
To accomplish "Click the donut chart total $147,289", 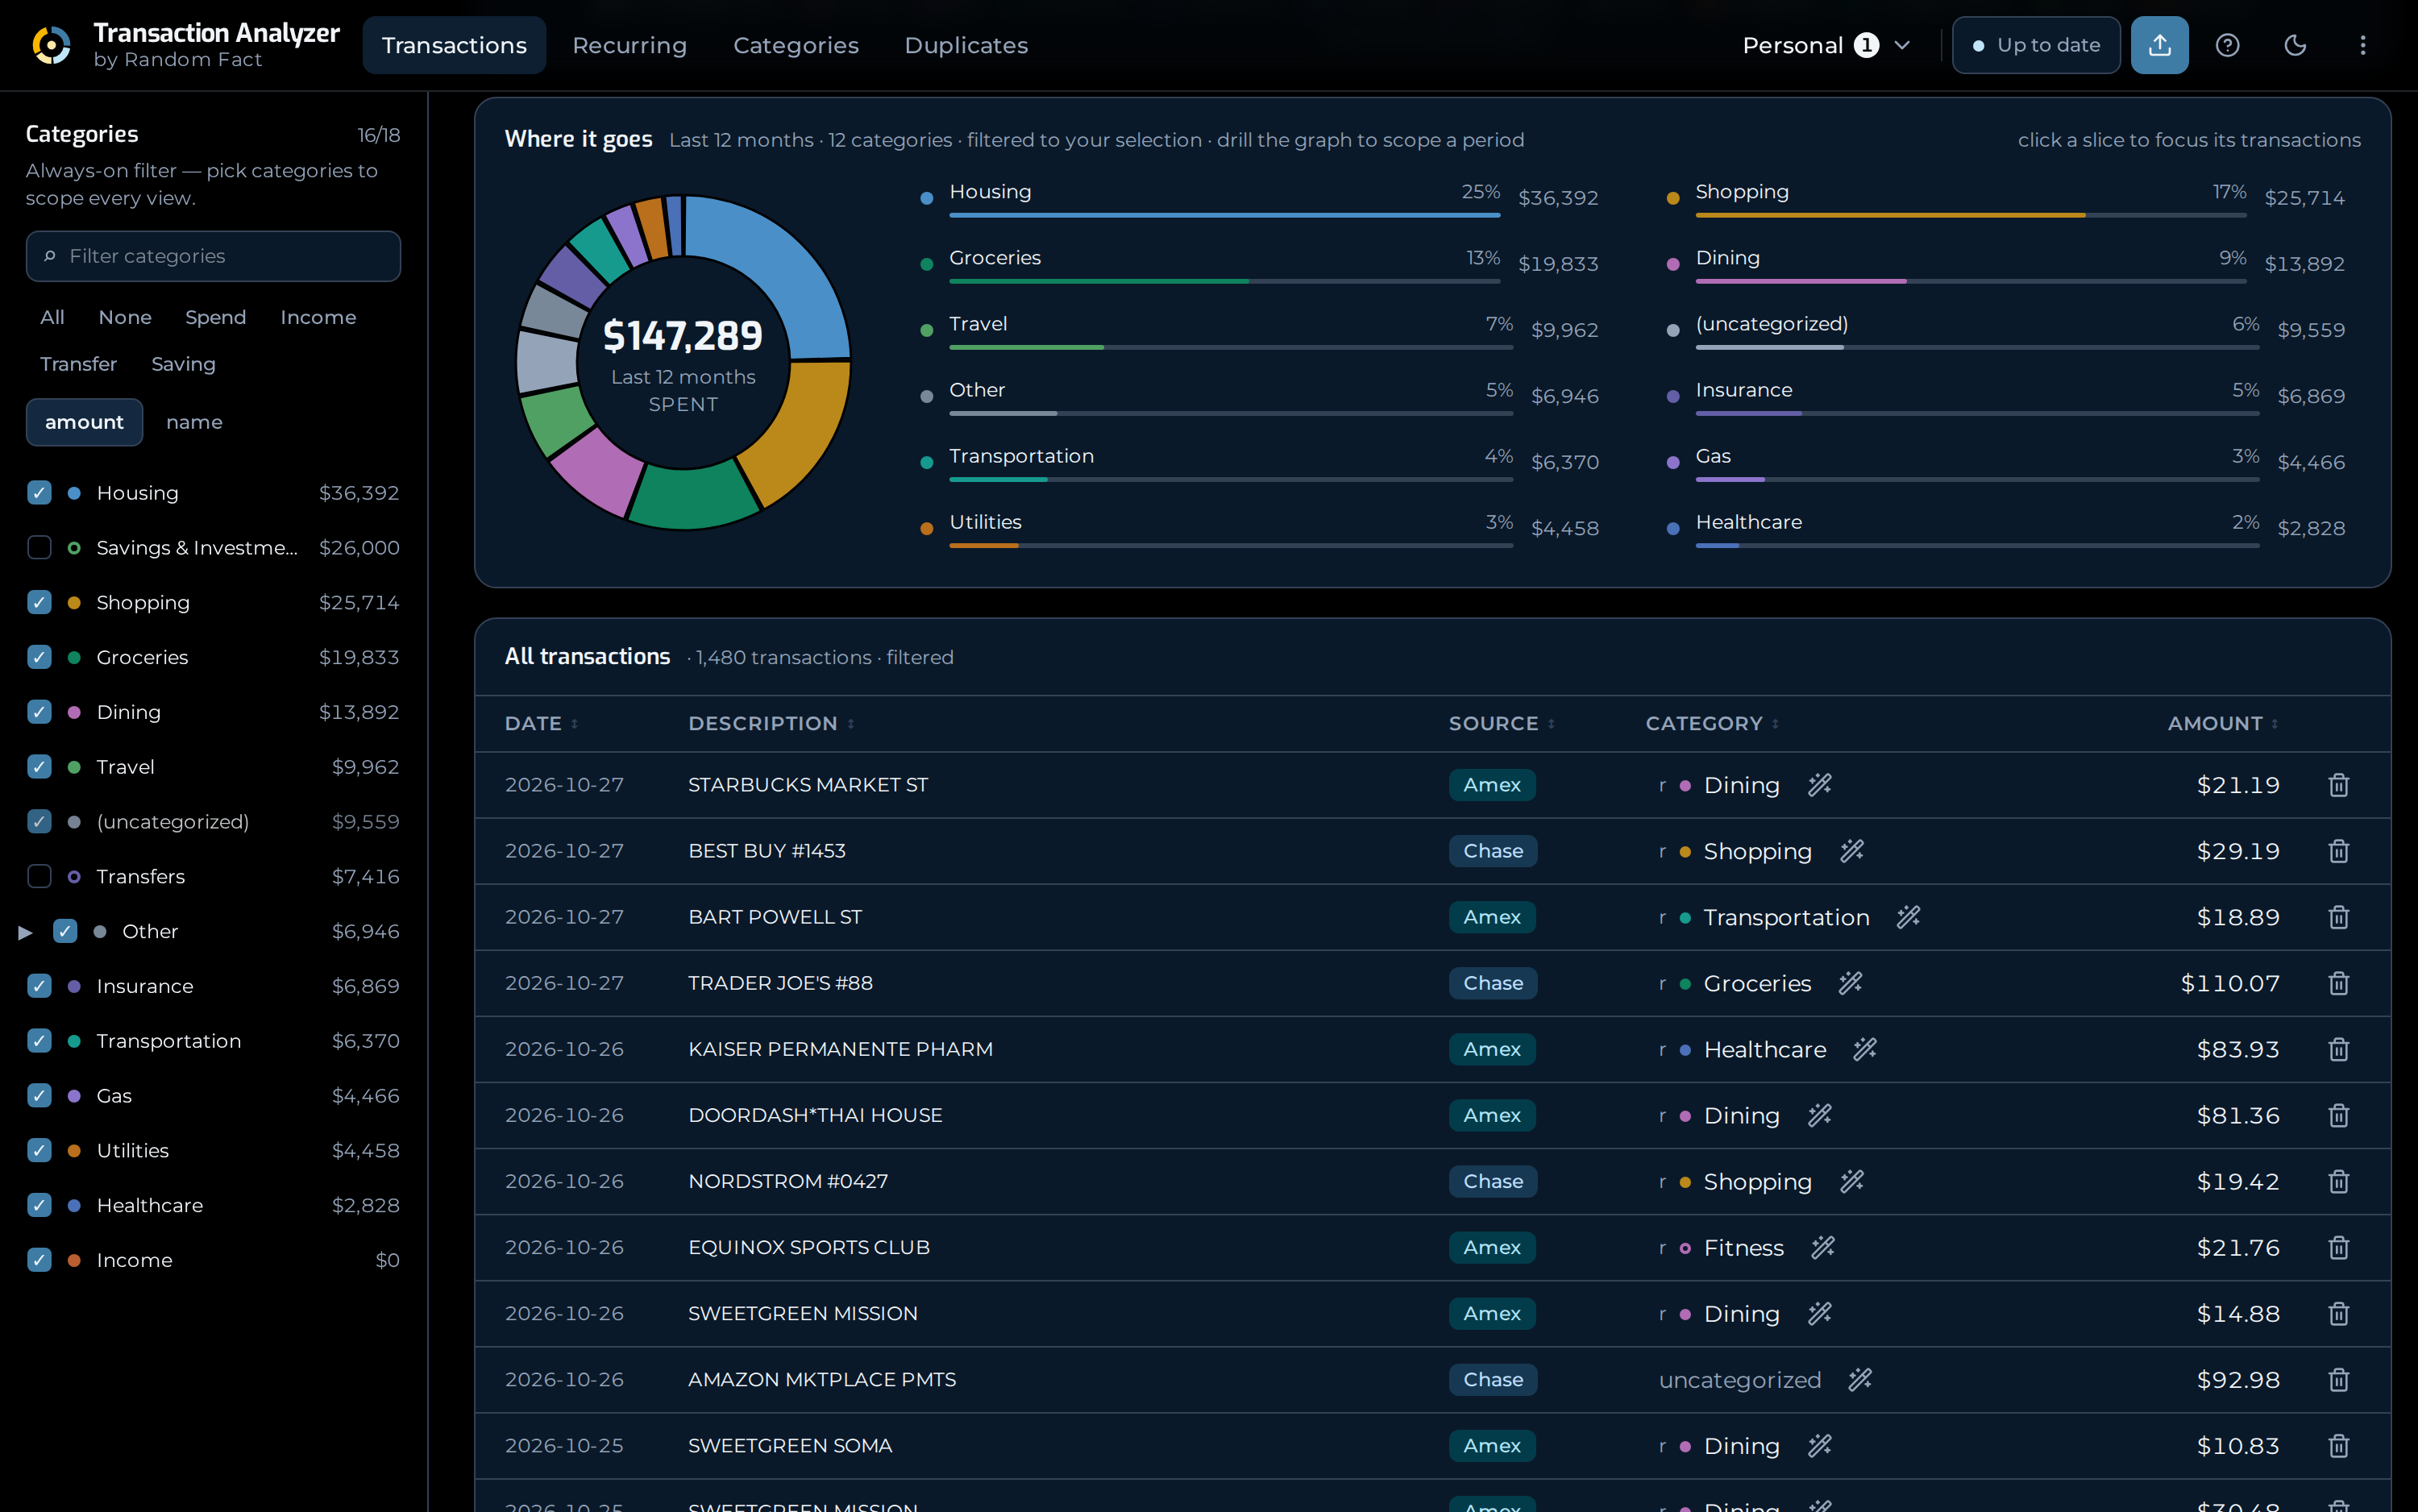I will (x=682, y=336).
